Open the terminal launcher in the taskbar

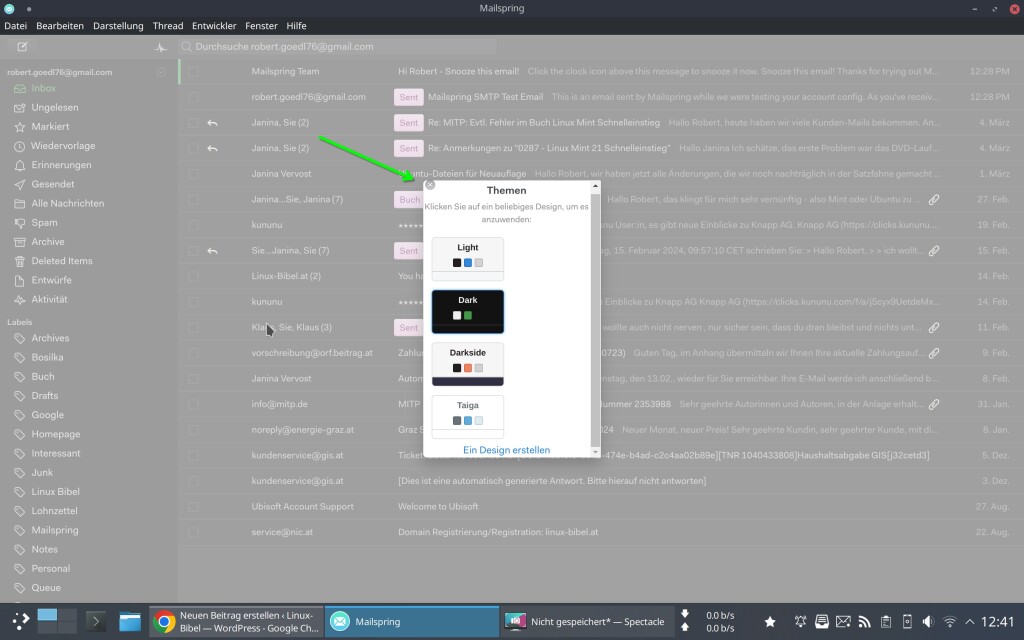(x=95, y=622)
